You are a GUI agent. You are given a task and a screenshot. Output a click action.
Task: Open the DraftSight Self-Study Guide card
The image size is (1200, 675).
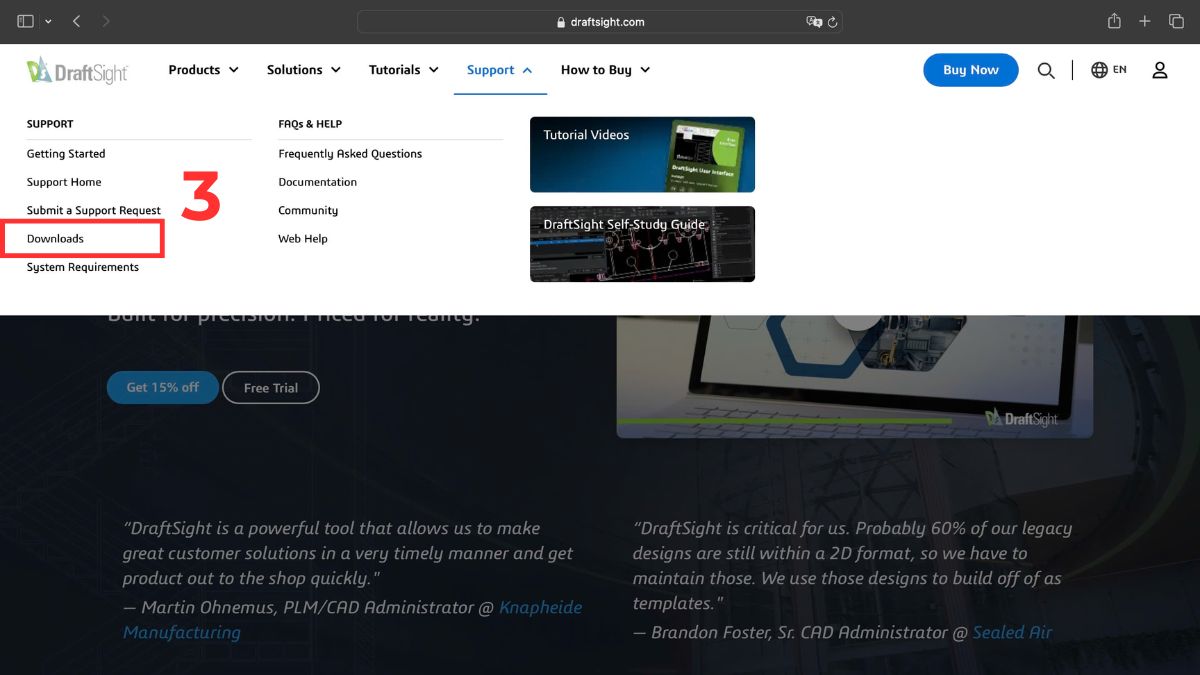642,244
